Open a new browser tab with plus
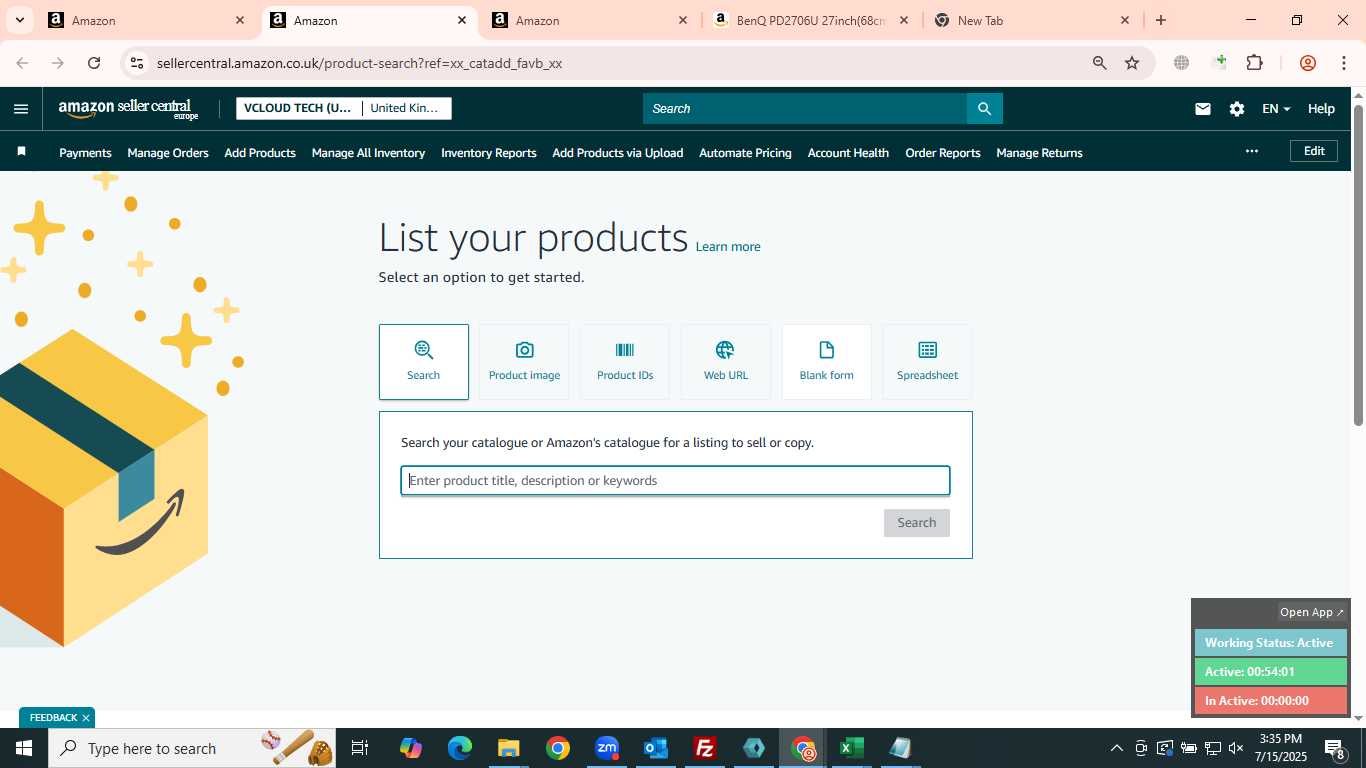Image resolution: width=1366 pixels, height=768 pixels. point(1160,20)
